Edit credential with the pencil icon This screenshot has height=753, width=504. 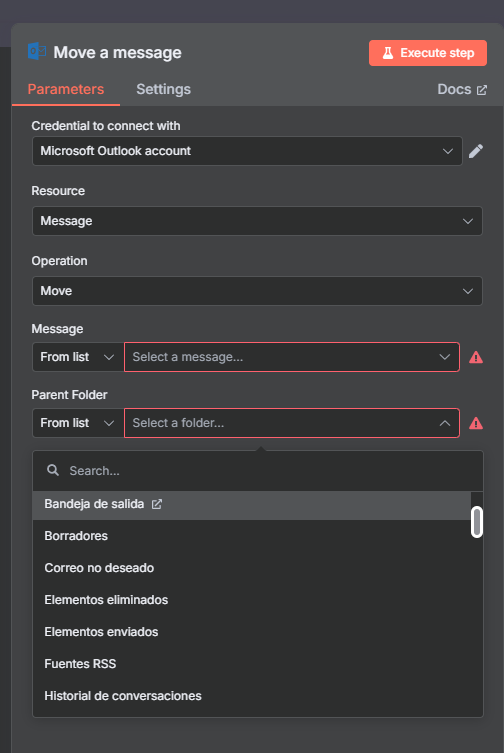(x=476, y=151)
